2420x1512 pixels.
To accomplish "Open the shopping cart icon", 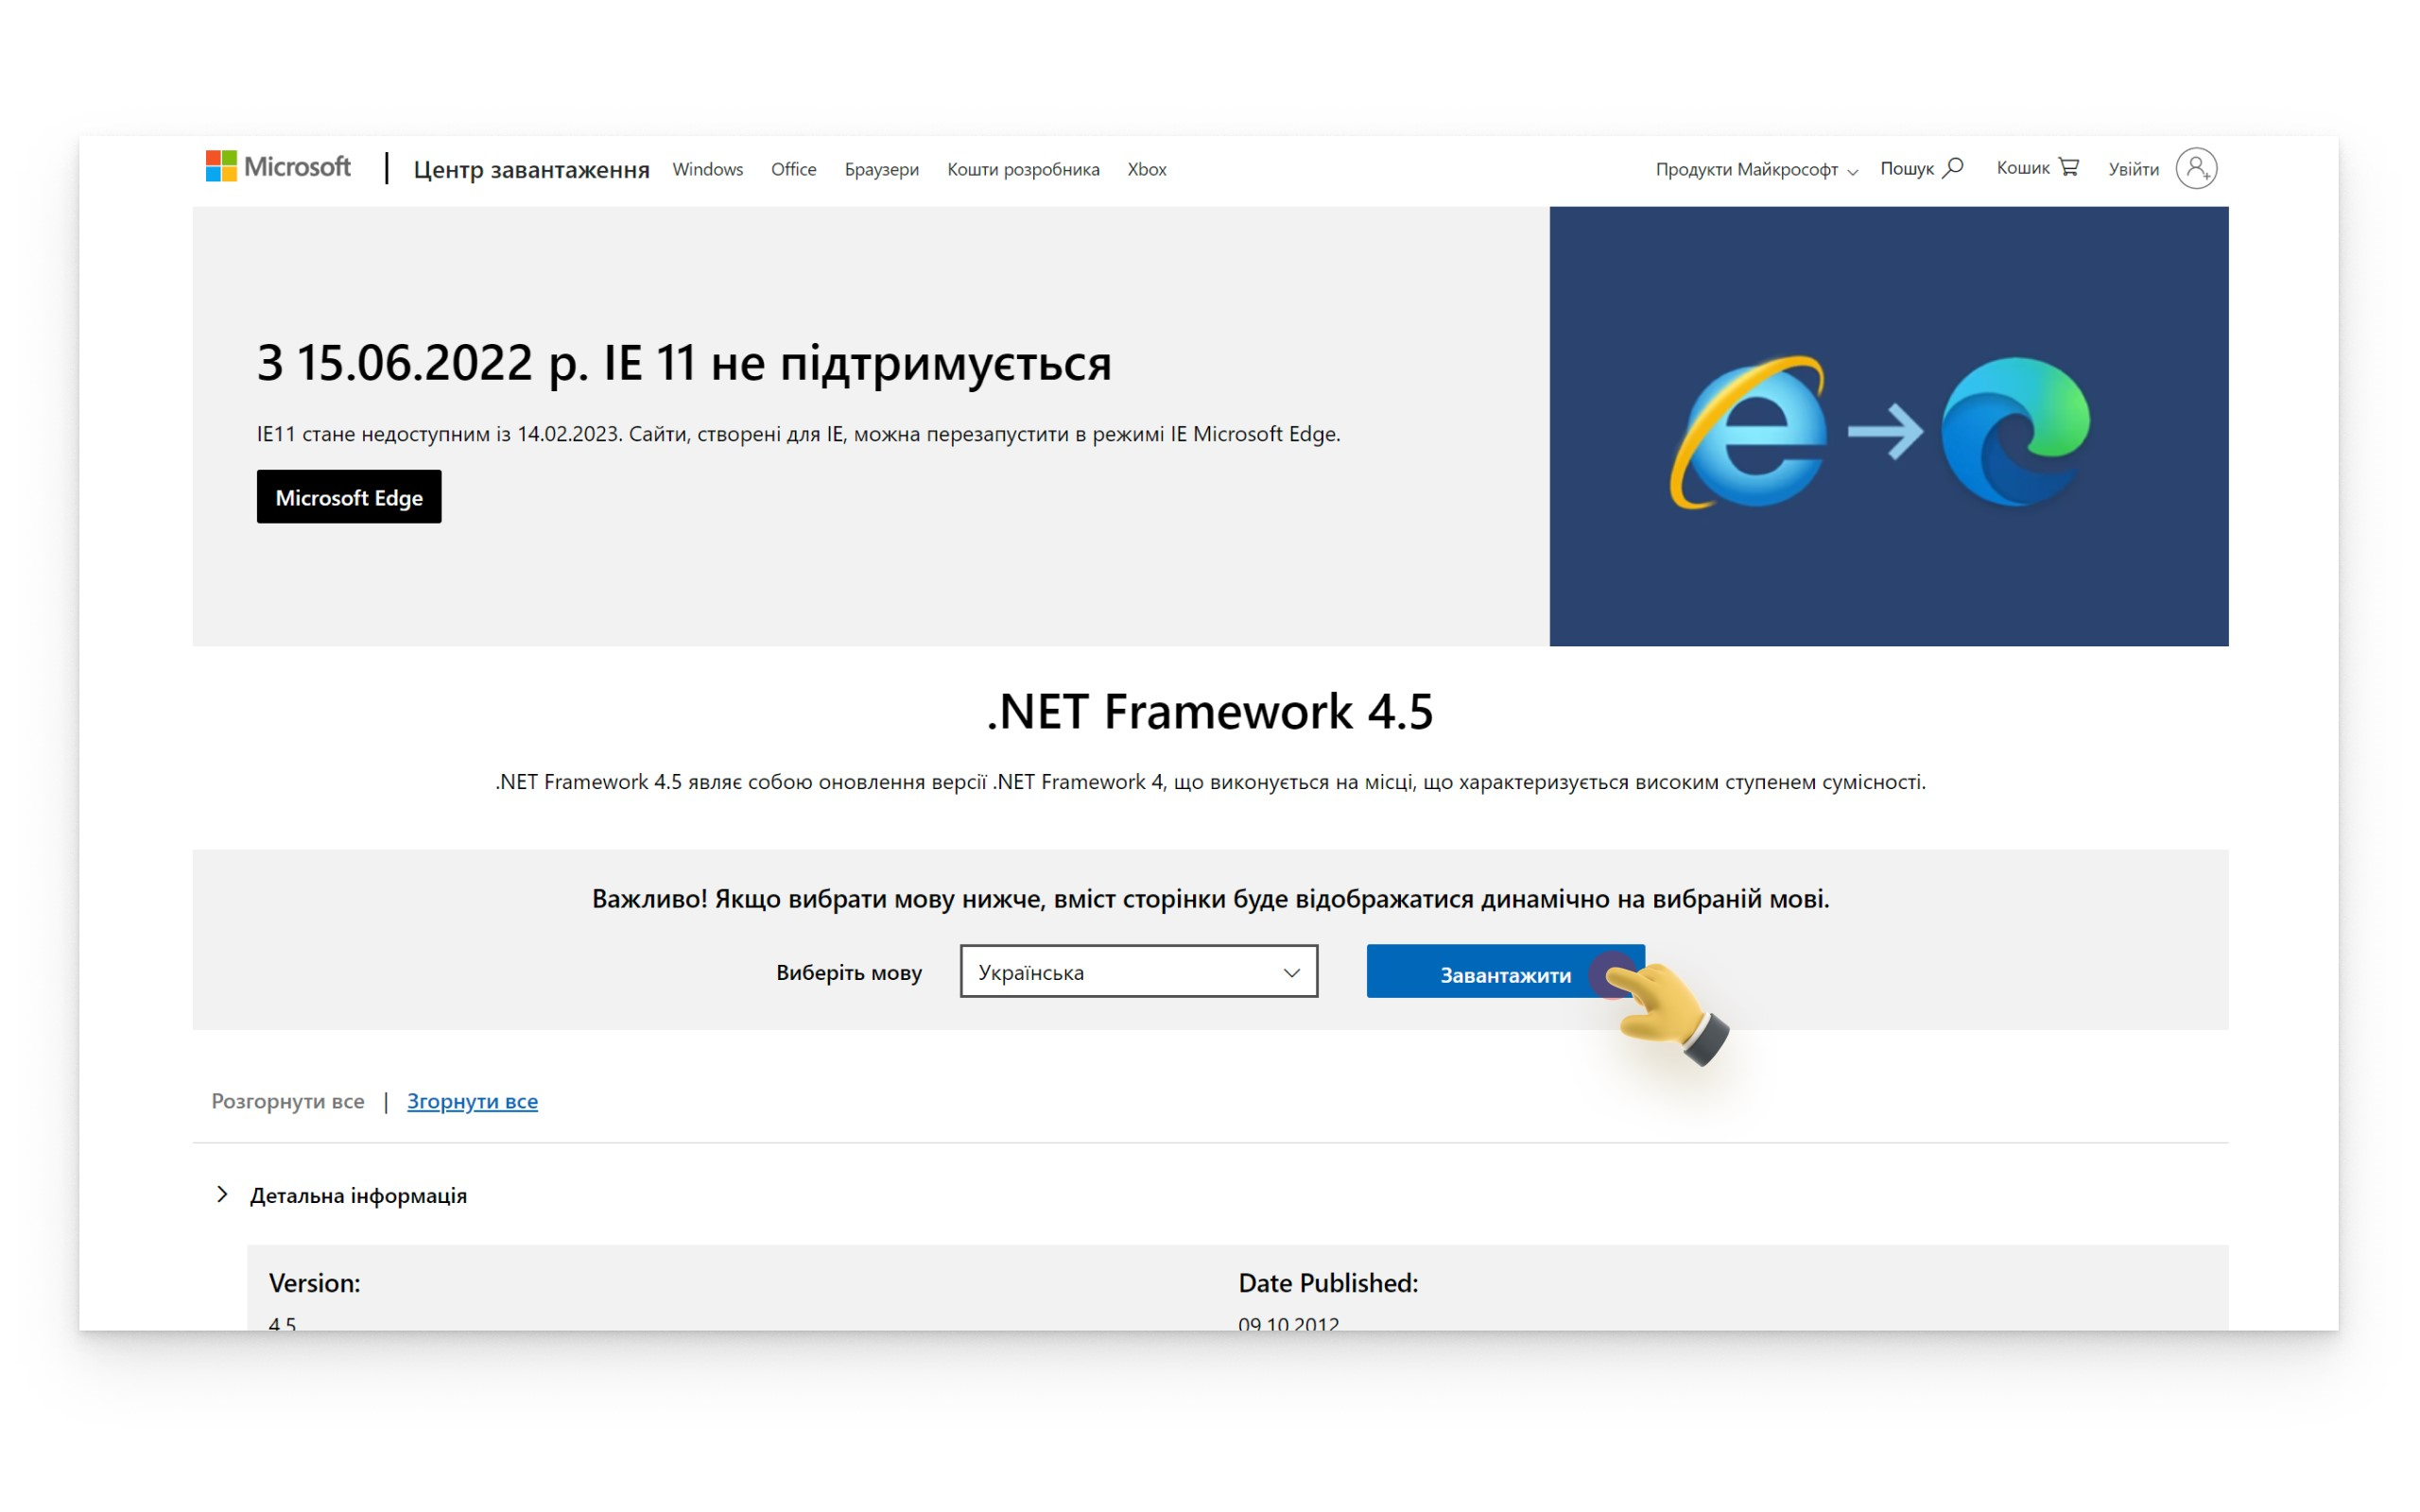I will [x=2069, y=167].
